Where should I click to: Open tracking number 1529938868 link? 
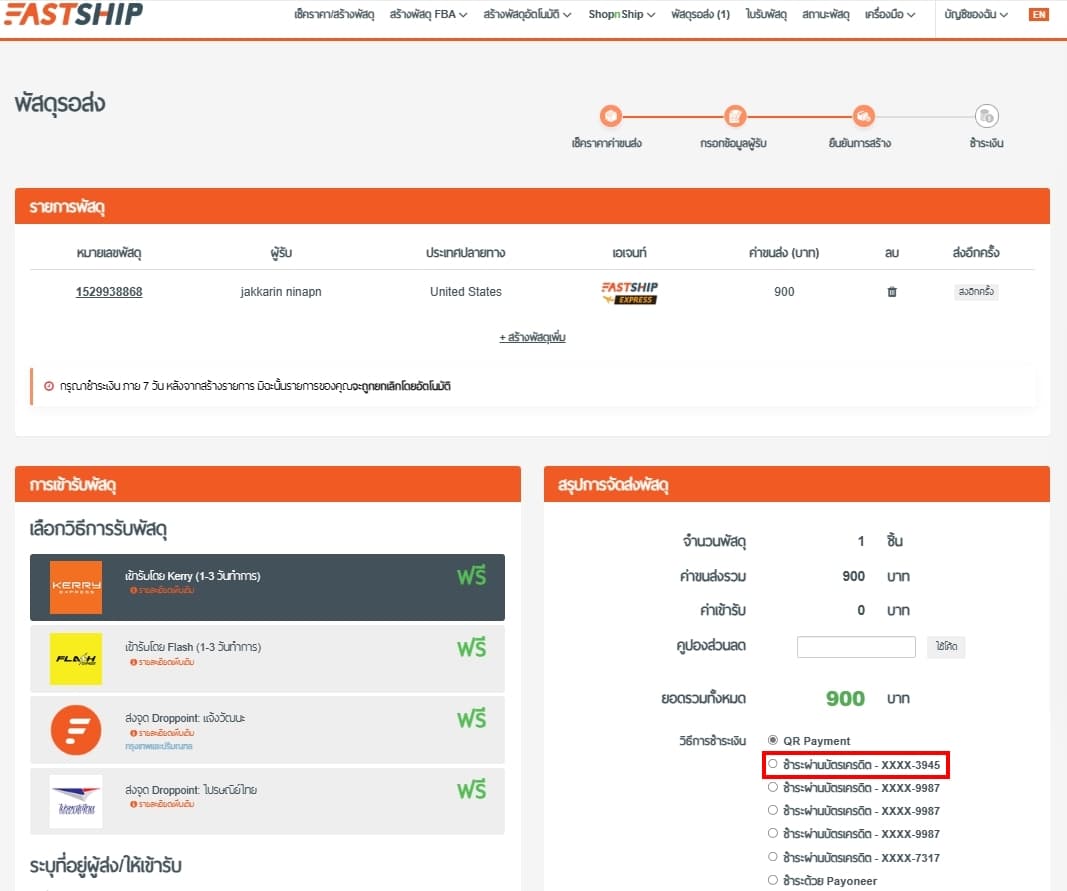click(109, 292)
